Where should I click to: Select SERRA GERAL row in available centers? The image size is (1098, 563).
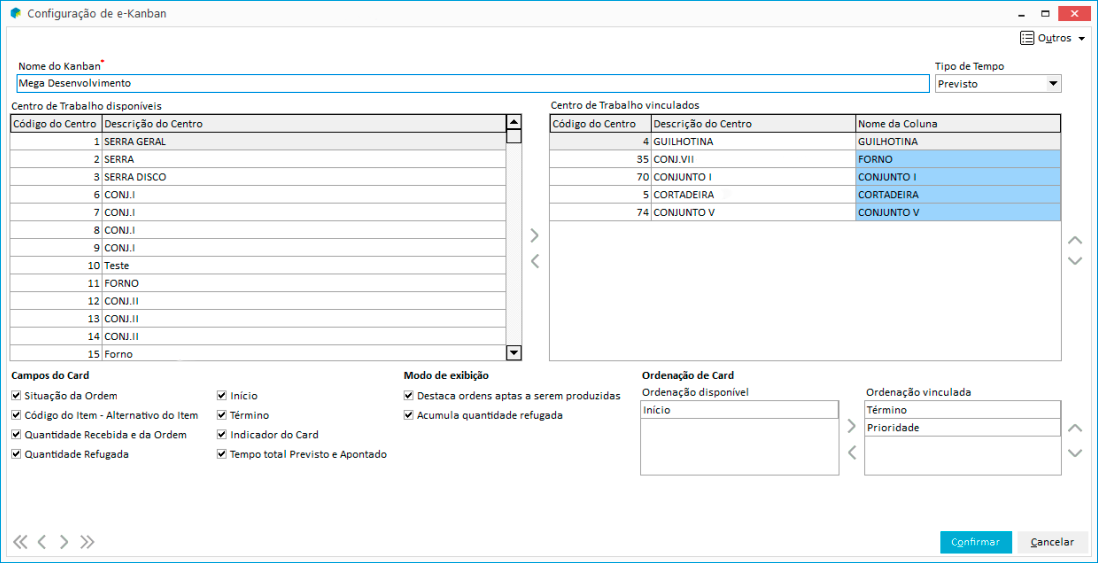[258, 141]
